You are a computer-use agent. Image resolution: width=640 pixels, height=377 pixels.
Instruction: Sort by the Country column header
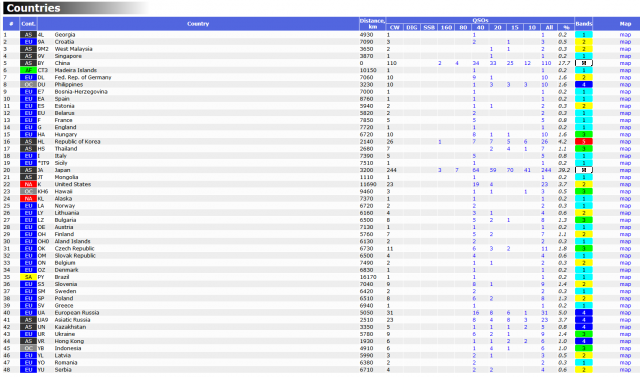pyautogui.click(x=198, y=24)
